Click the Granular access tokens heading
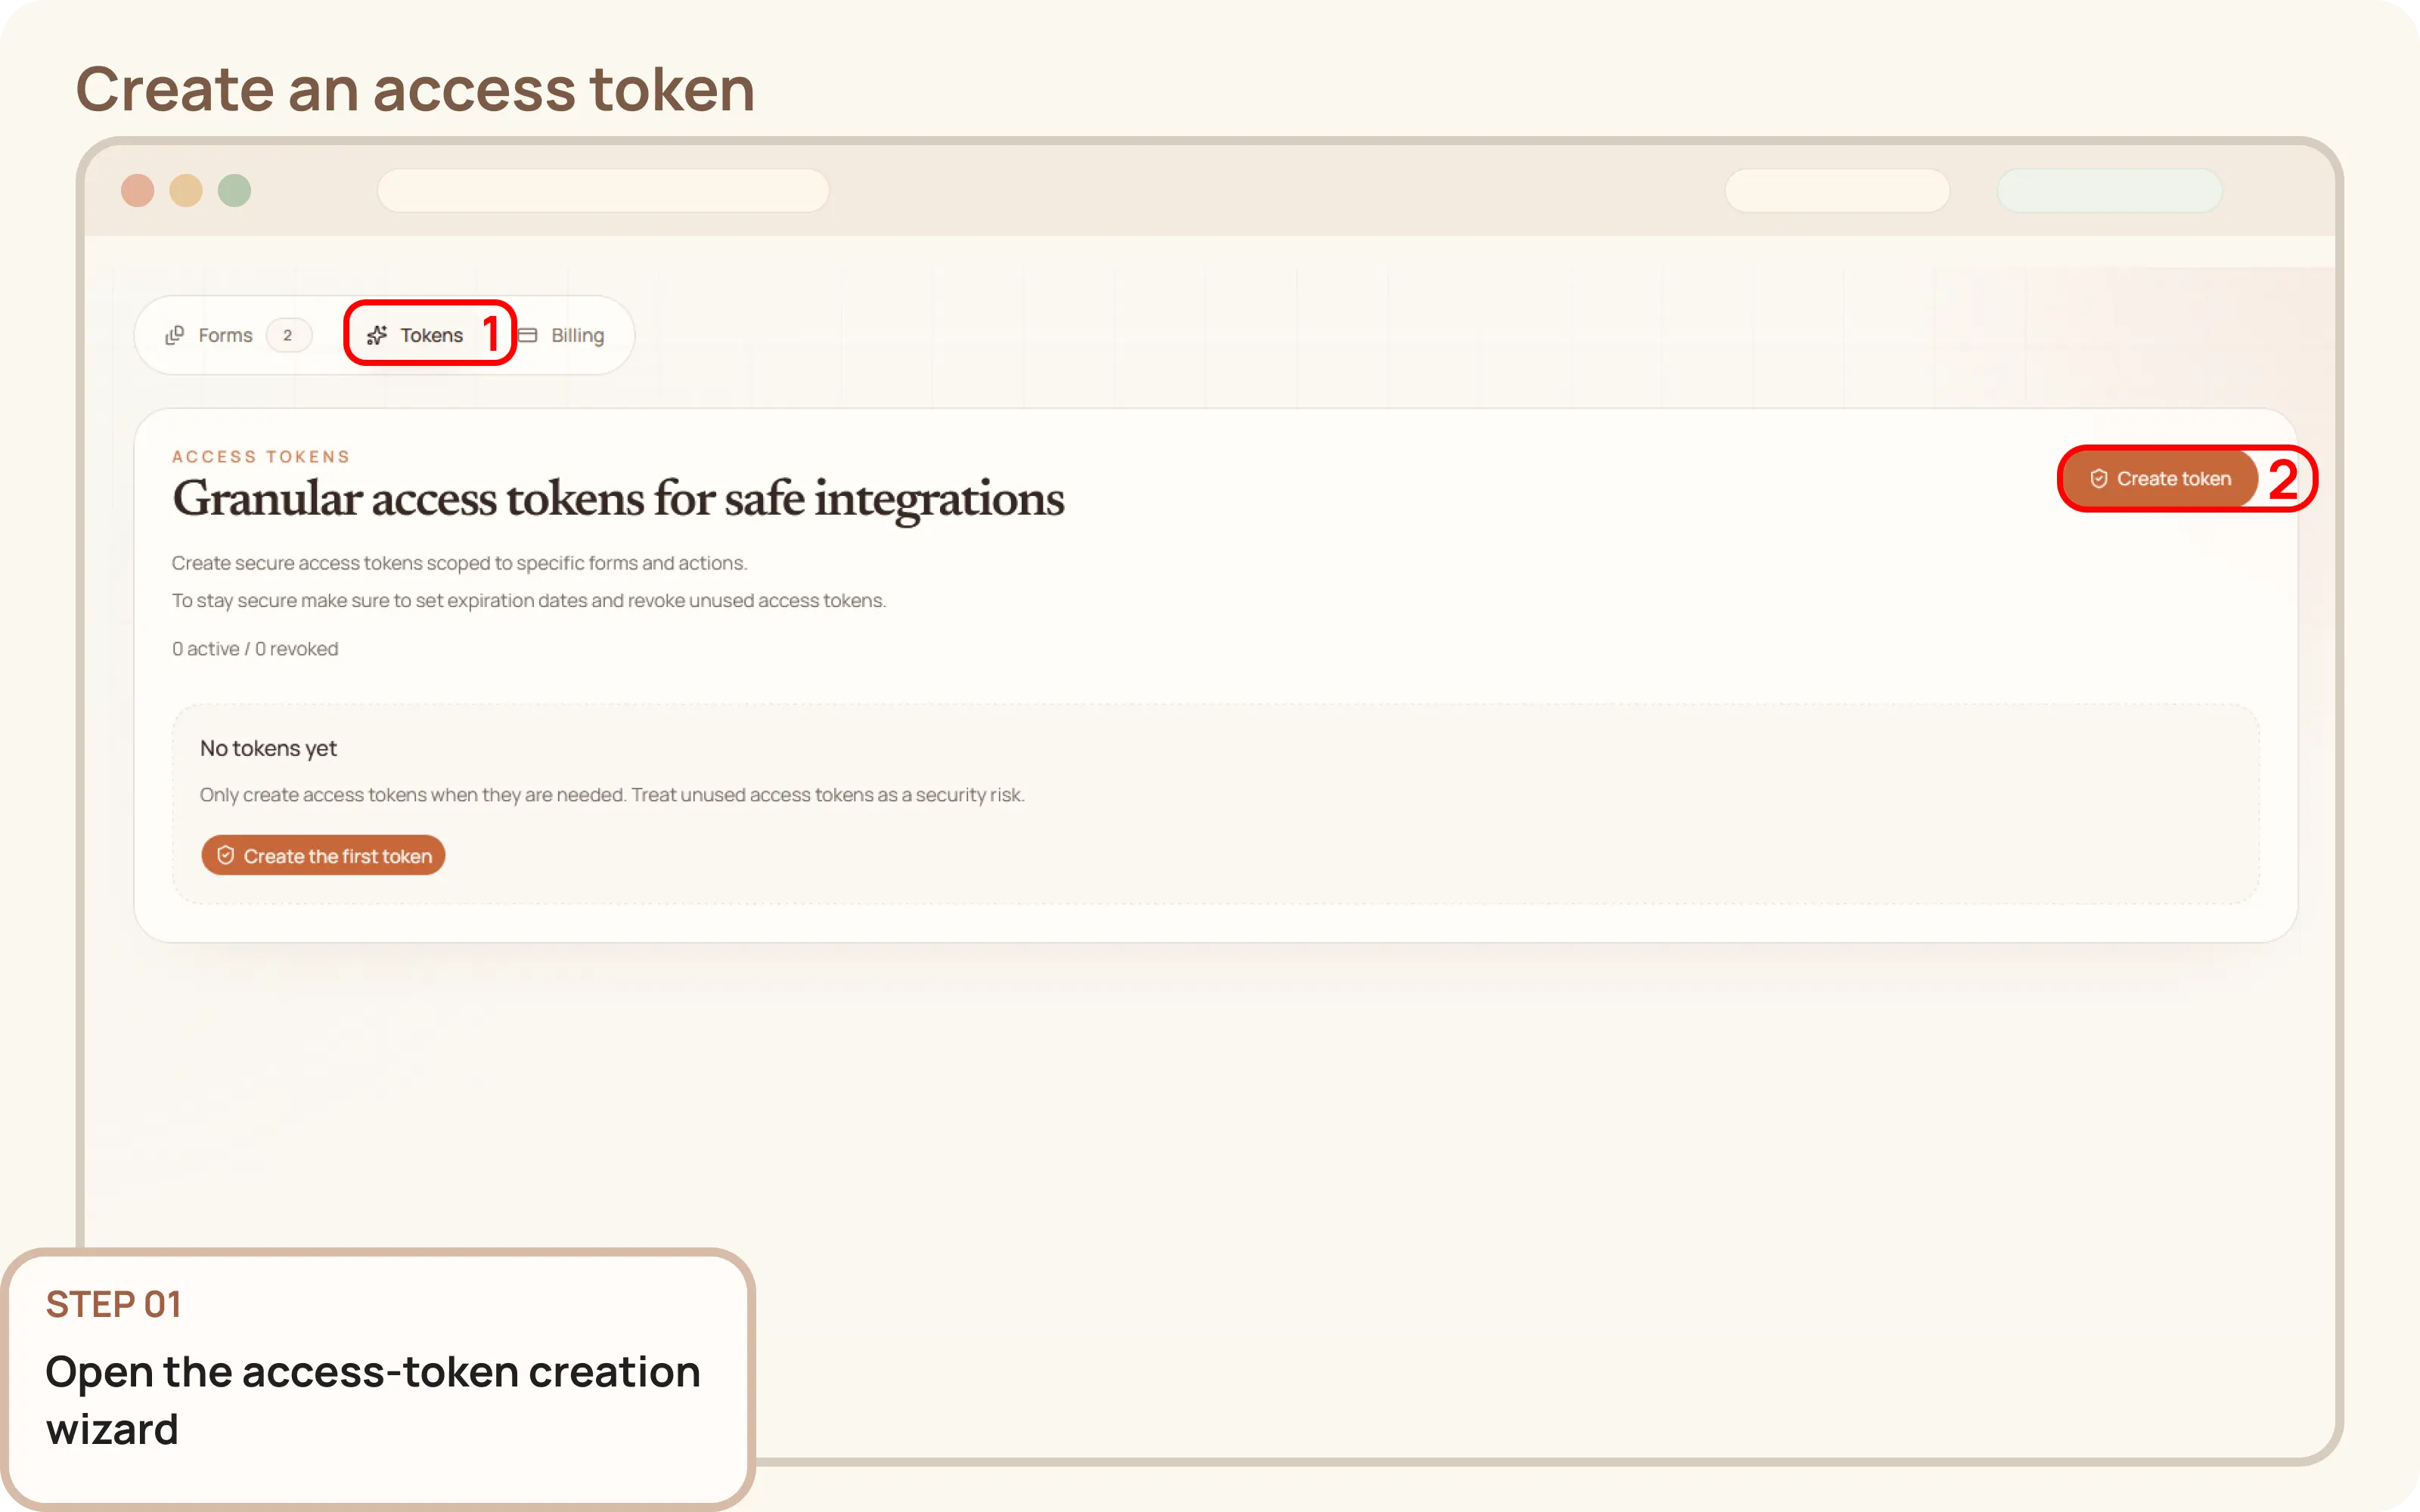This screenshot has height=1512, width=2420. click(618, 500)
